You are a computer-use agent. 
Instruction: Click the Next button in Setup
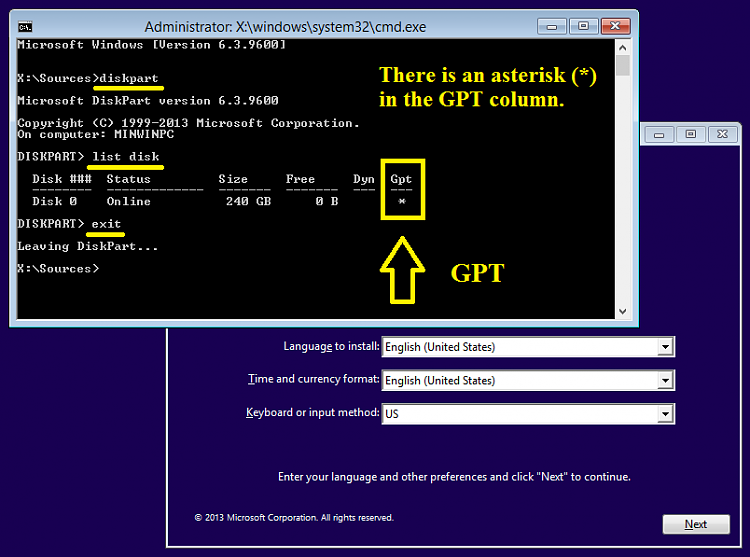(696, 524)
